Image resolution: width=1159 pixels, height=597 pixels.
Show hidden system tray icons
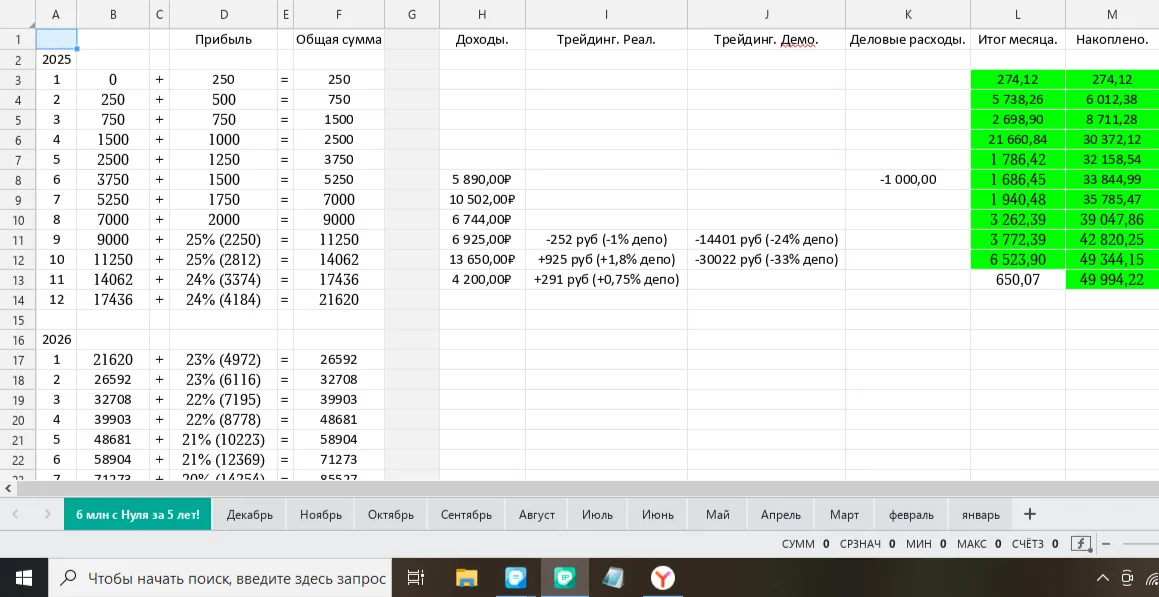(1102, 578)
